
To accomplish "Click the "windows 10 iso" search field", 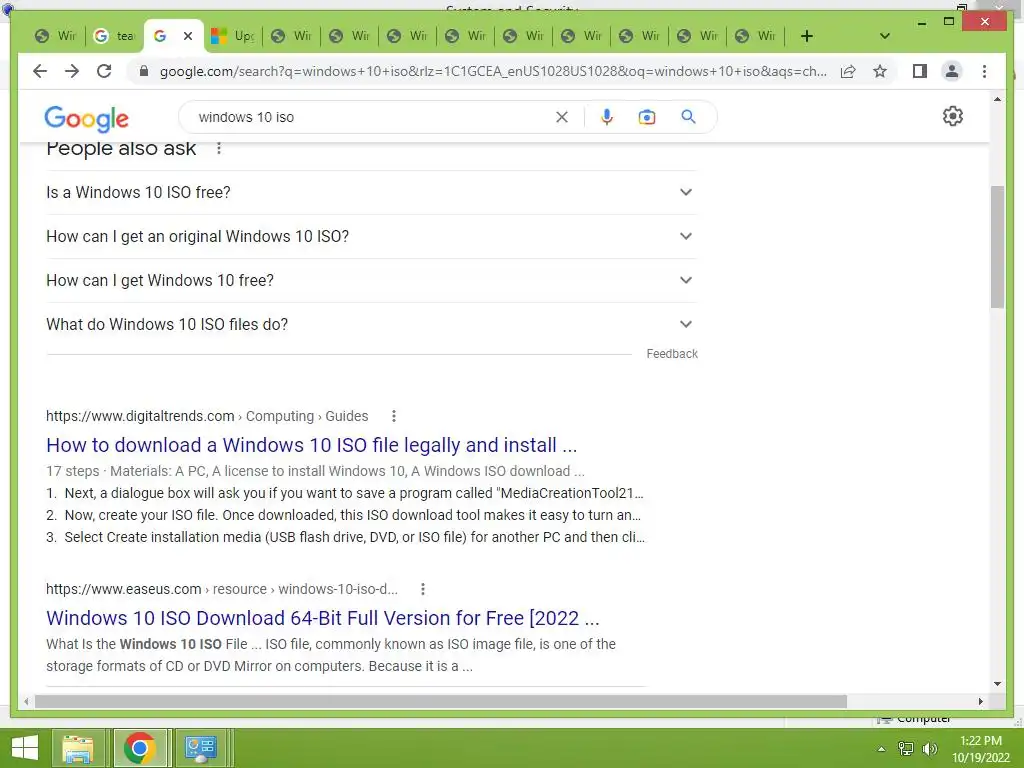I will (x=372, y=117).
